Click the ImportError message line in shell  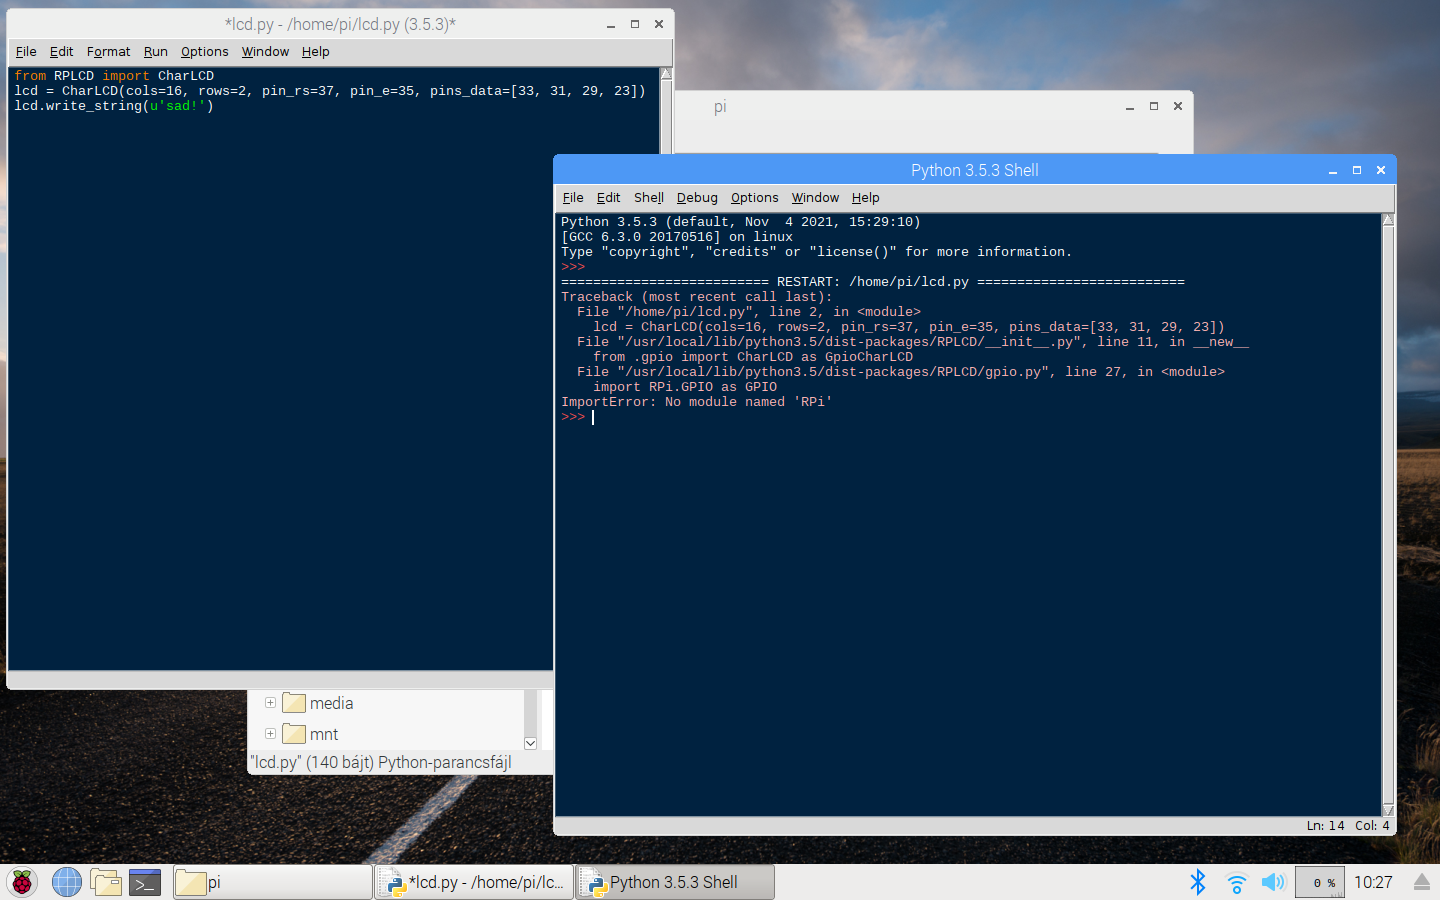point(697,402)
